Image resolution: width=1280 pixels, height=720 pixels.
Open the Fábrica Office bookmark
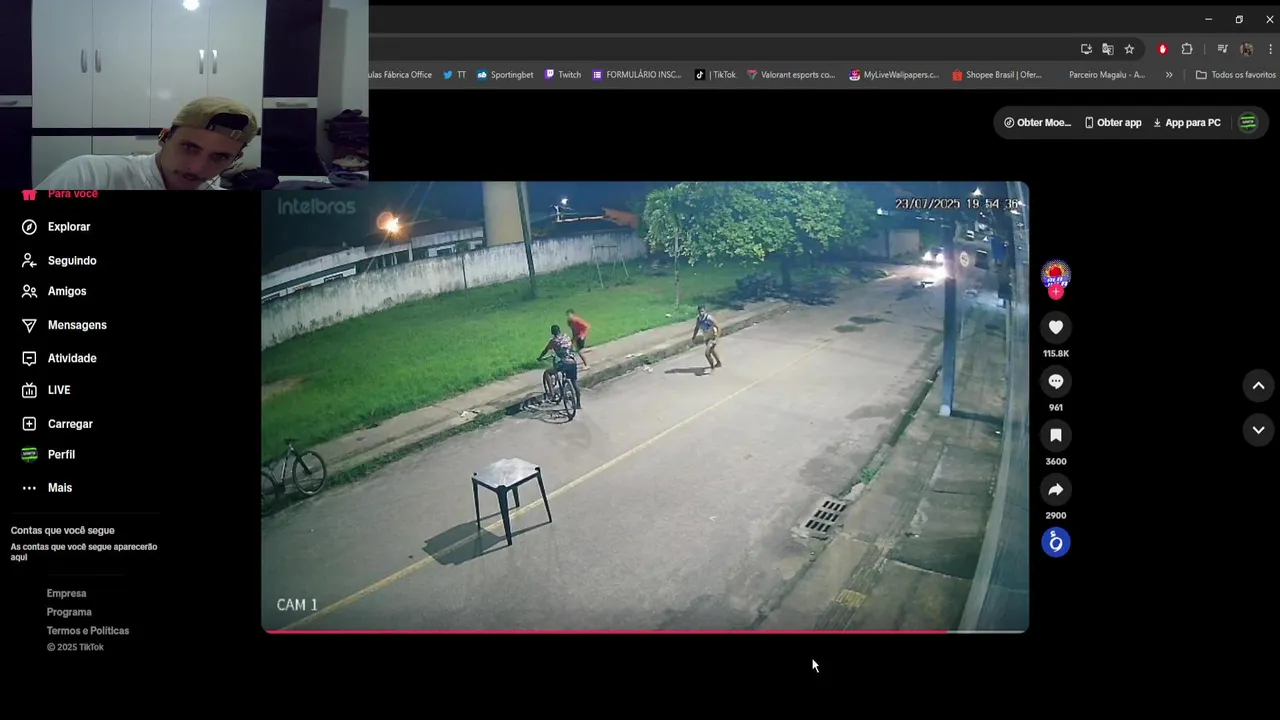click(401, 75)
